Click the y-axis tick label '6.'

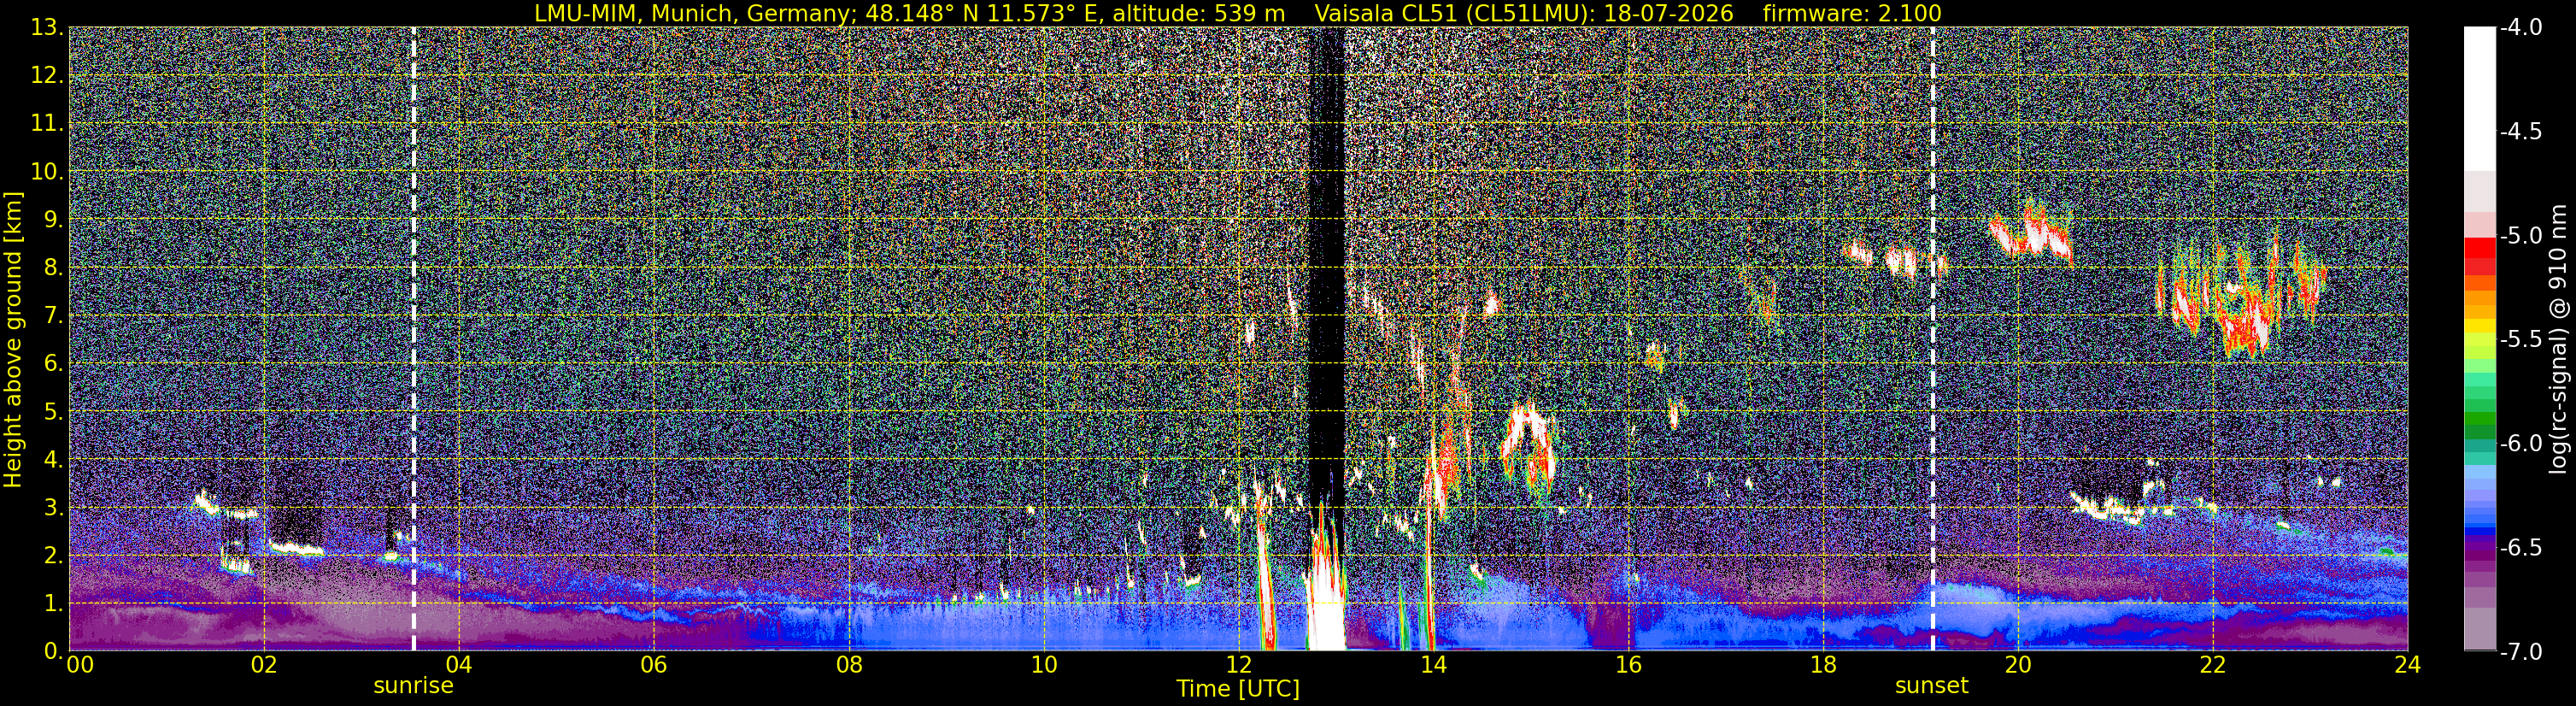tap(53, 364)
